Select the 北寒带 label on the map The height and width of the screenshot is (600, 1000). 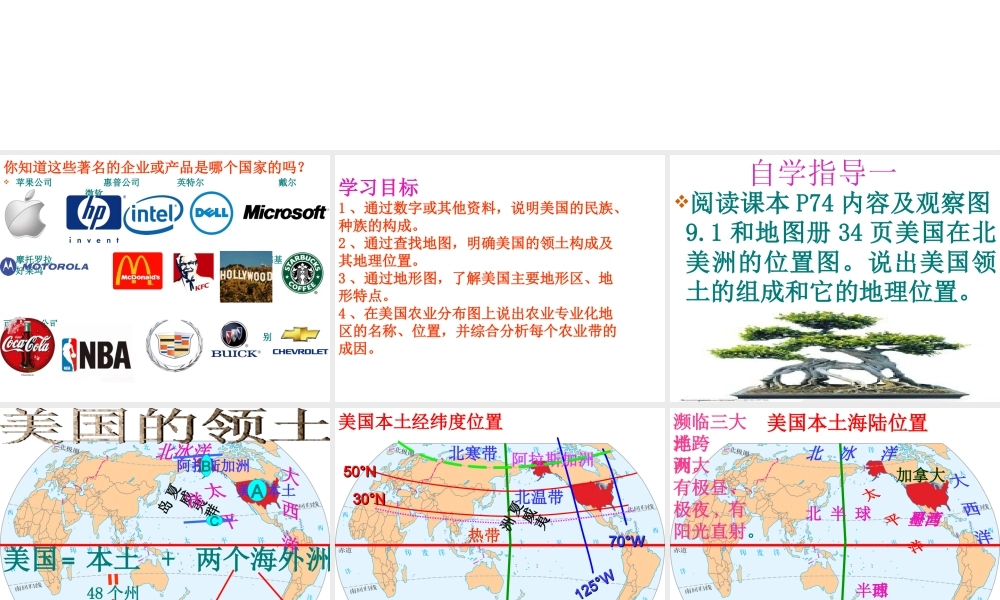click(473, 453)
